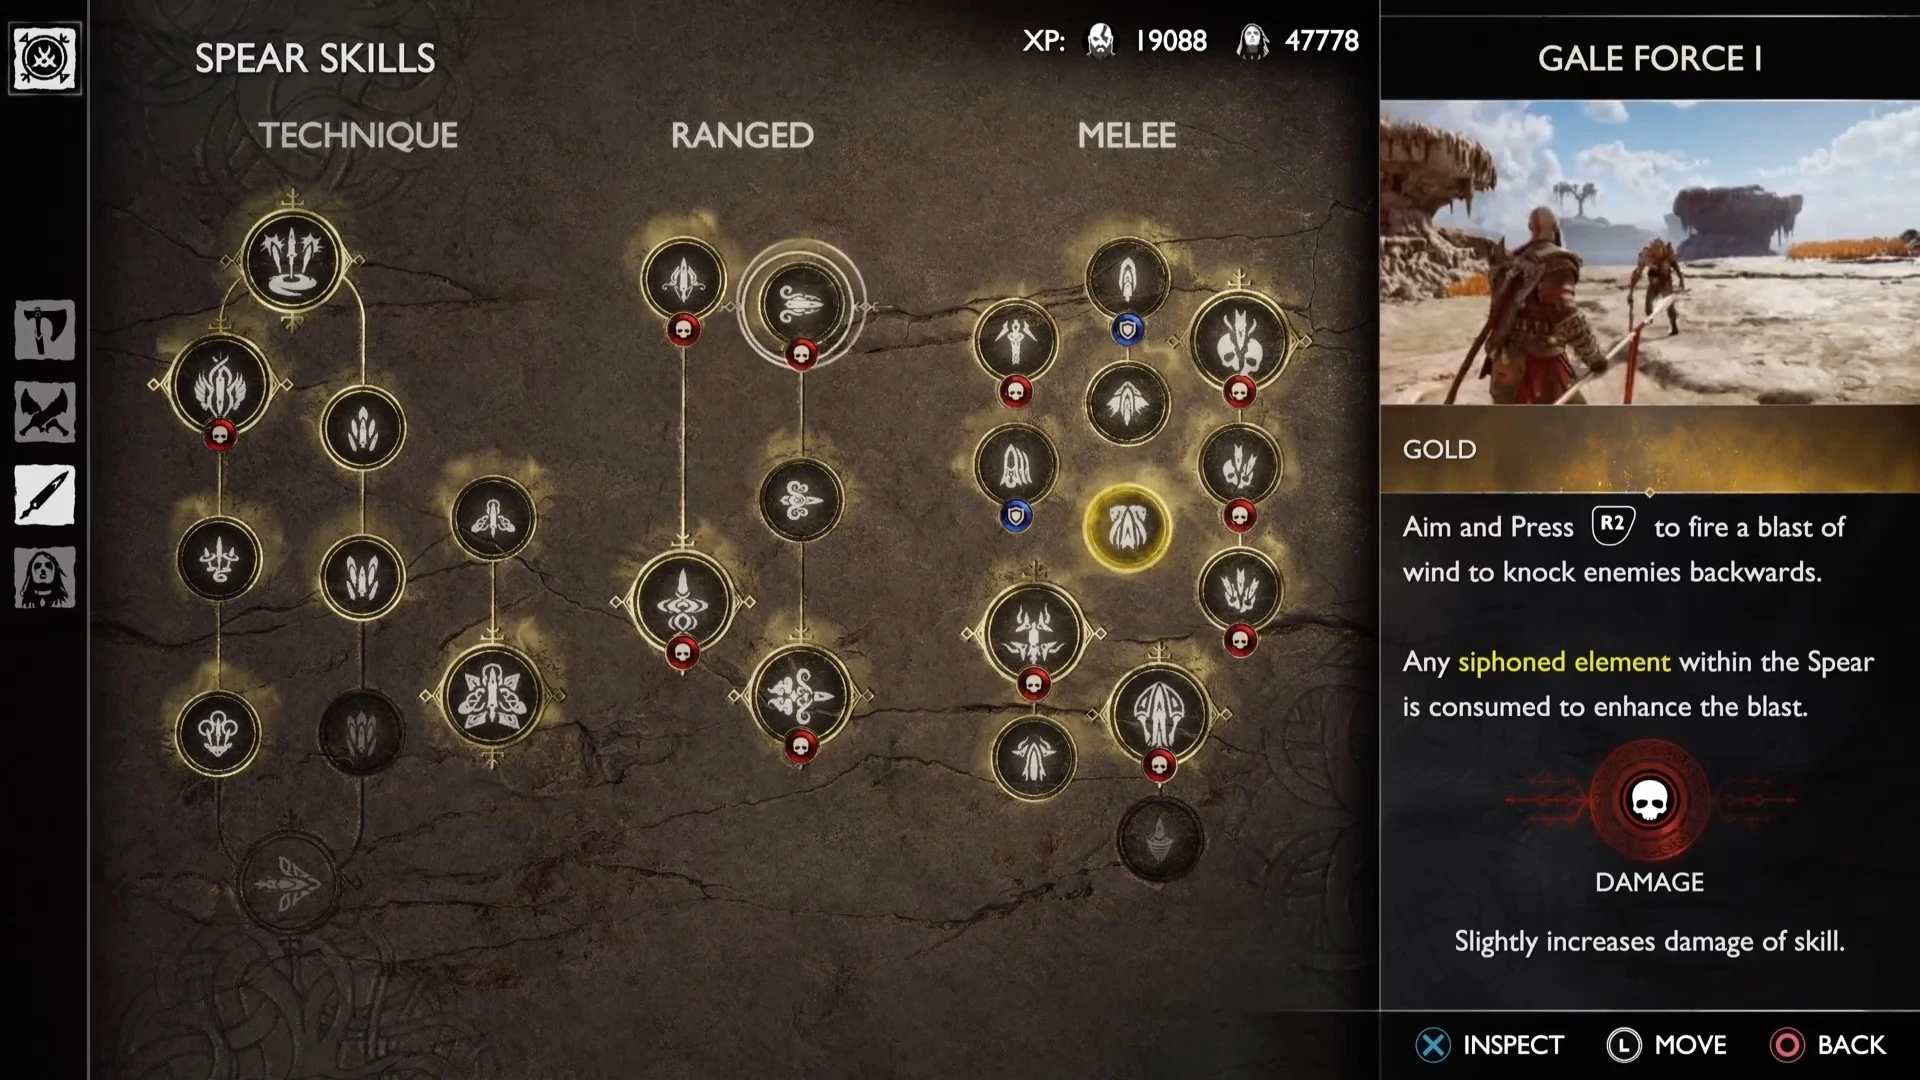
Task: Select the top-left Ranged skill node
Action: 684,280
